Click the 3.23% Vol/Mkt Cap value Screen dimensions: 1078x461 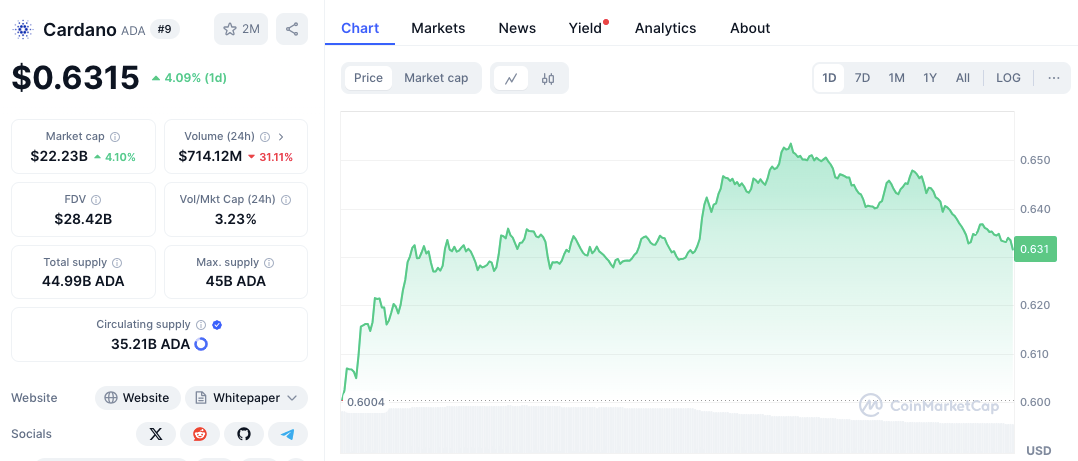coord(236,220)
